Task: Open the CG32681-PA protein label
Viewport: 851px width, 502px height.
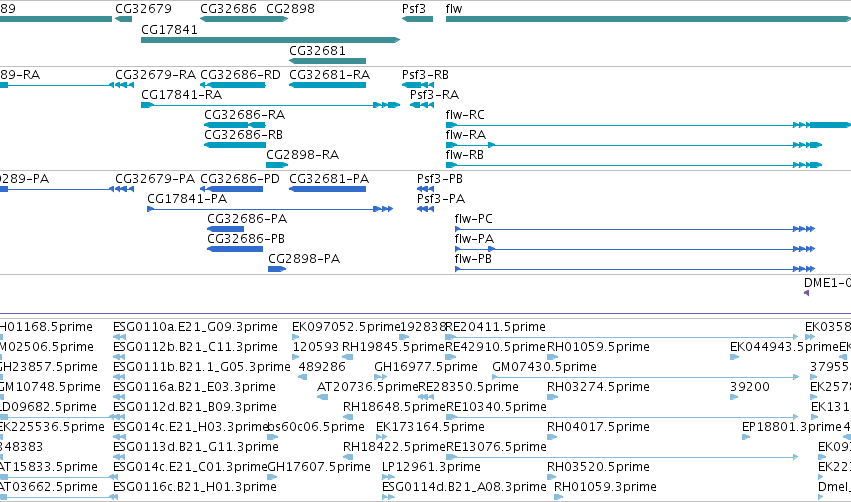Action: [x=329, y=179]
